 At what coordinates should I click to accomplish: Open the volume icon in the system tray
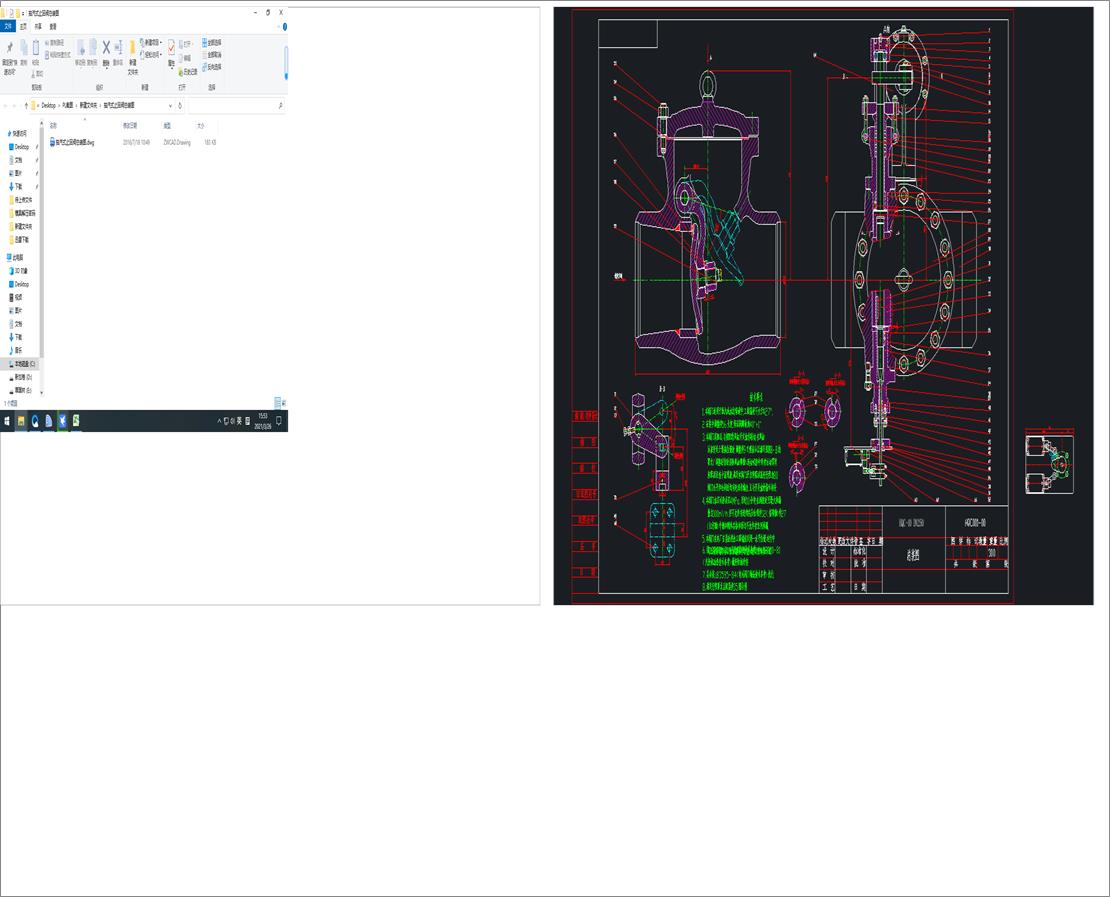tap(231, 420)
